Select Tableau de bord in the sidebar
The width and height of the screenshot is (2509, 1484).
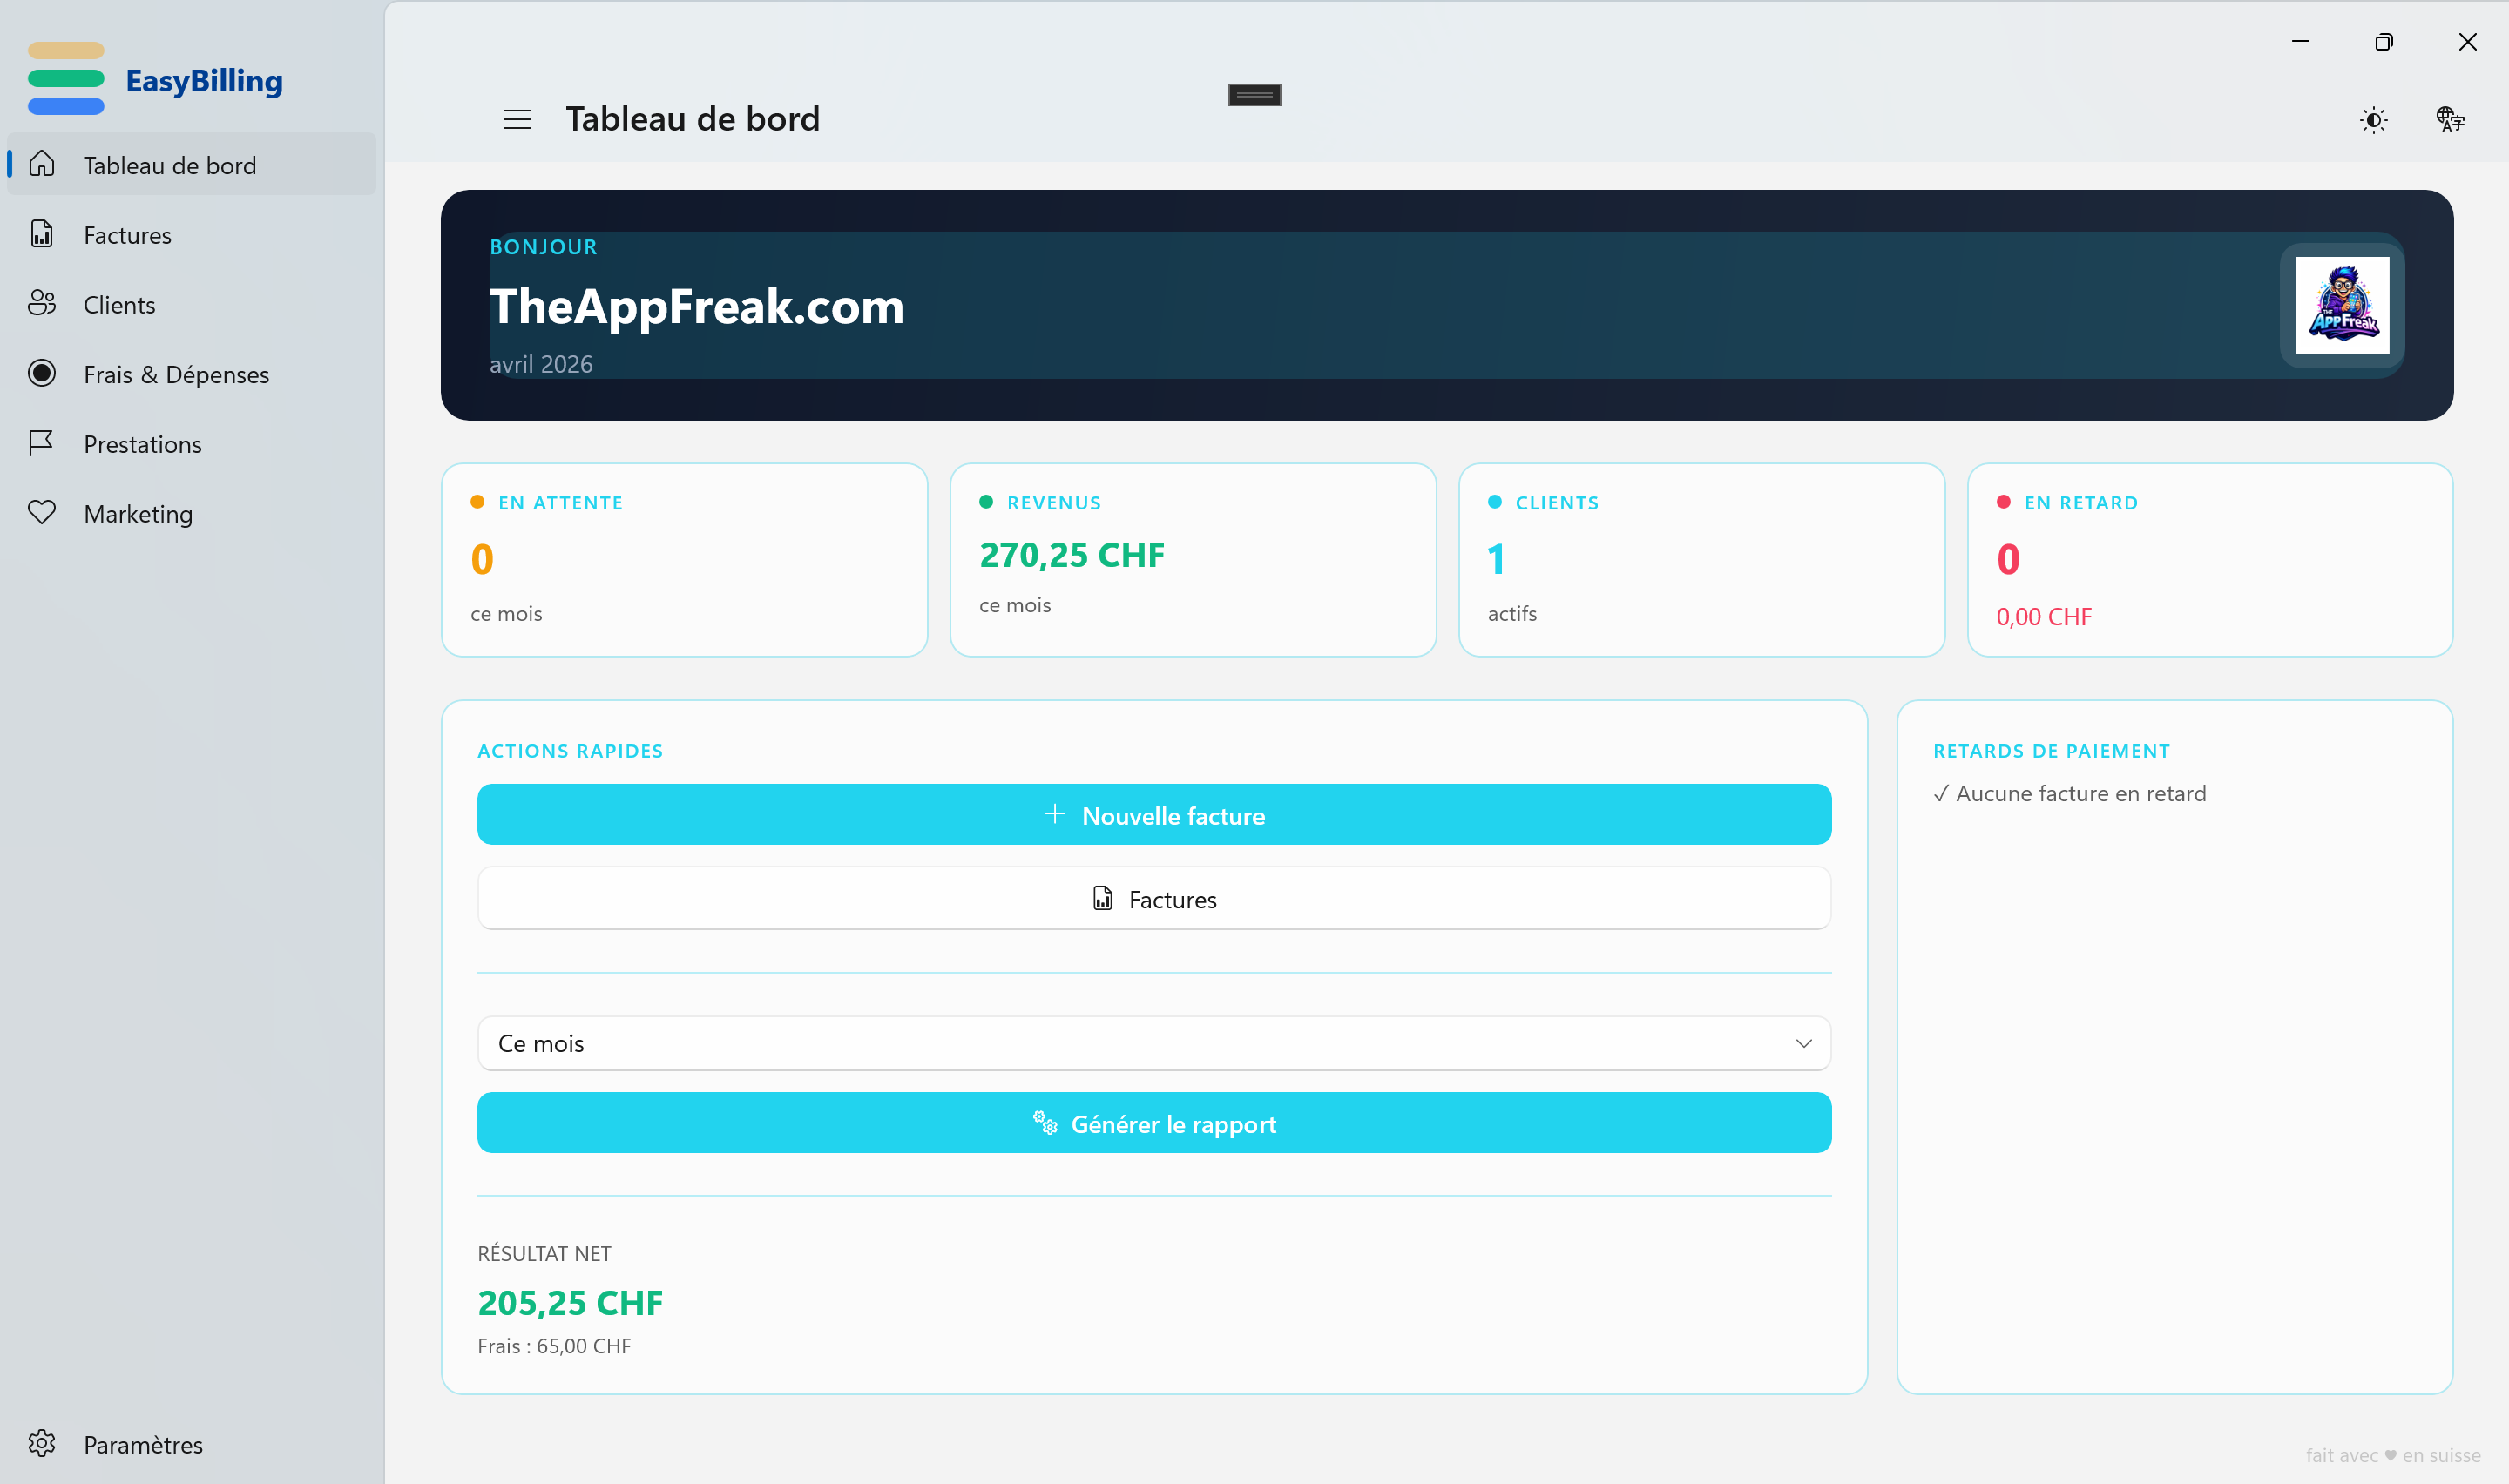click(x=168, y=164)
